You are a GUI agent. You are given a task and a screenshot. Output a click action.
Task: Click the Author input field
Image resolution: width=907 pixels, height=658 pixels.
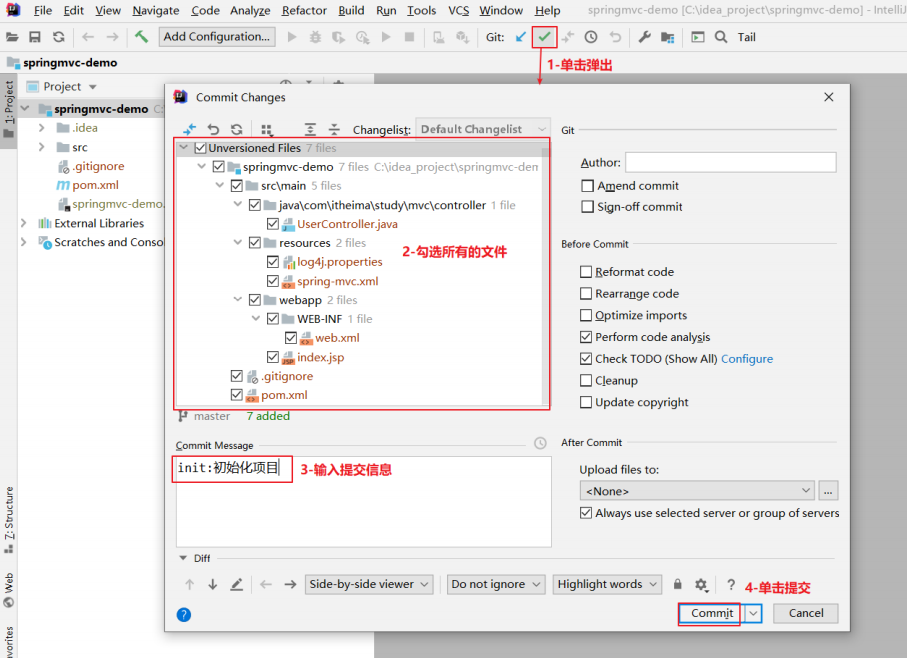point(731,162)
